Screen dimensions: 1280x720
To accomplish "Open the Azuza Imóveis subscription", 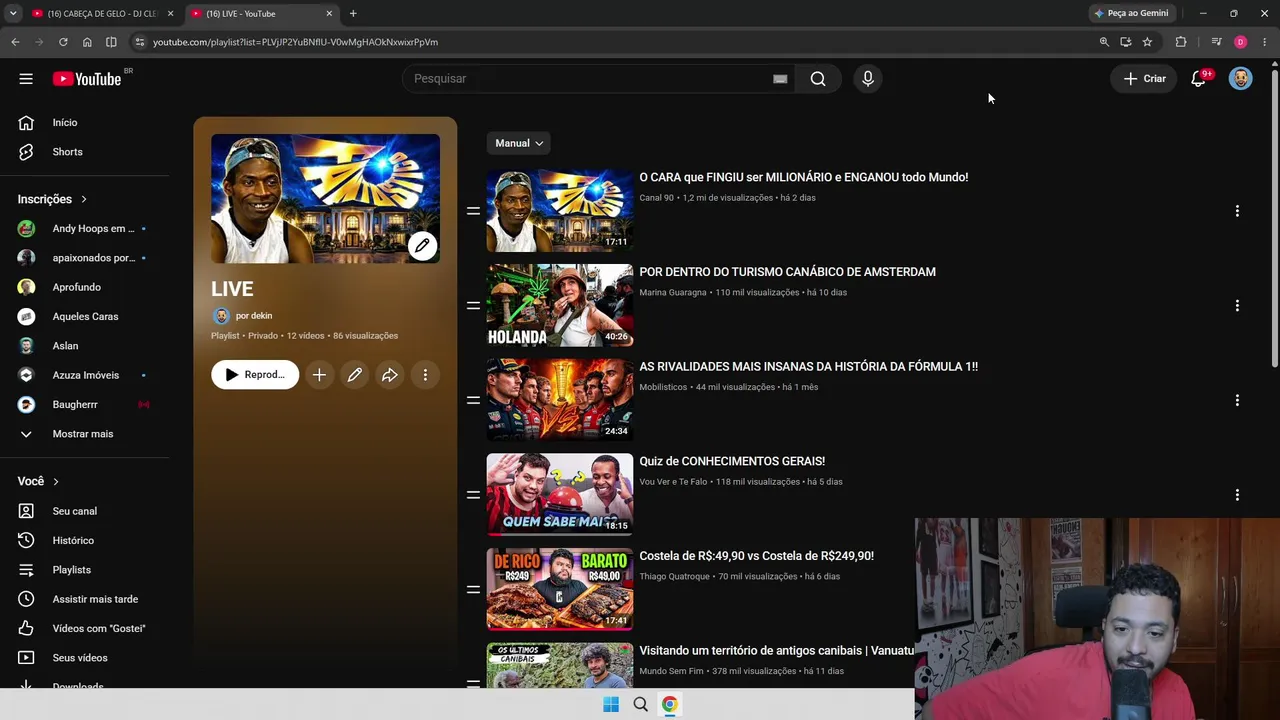I will pyautogui.click(x=85, y=375).
